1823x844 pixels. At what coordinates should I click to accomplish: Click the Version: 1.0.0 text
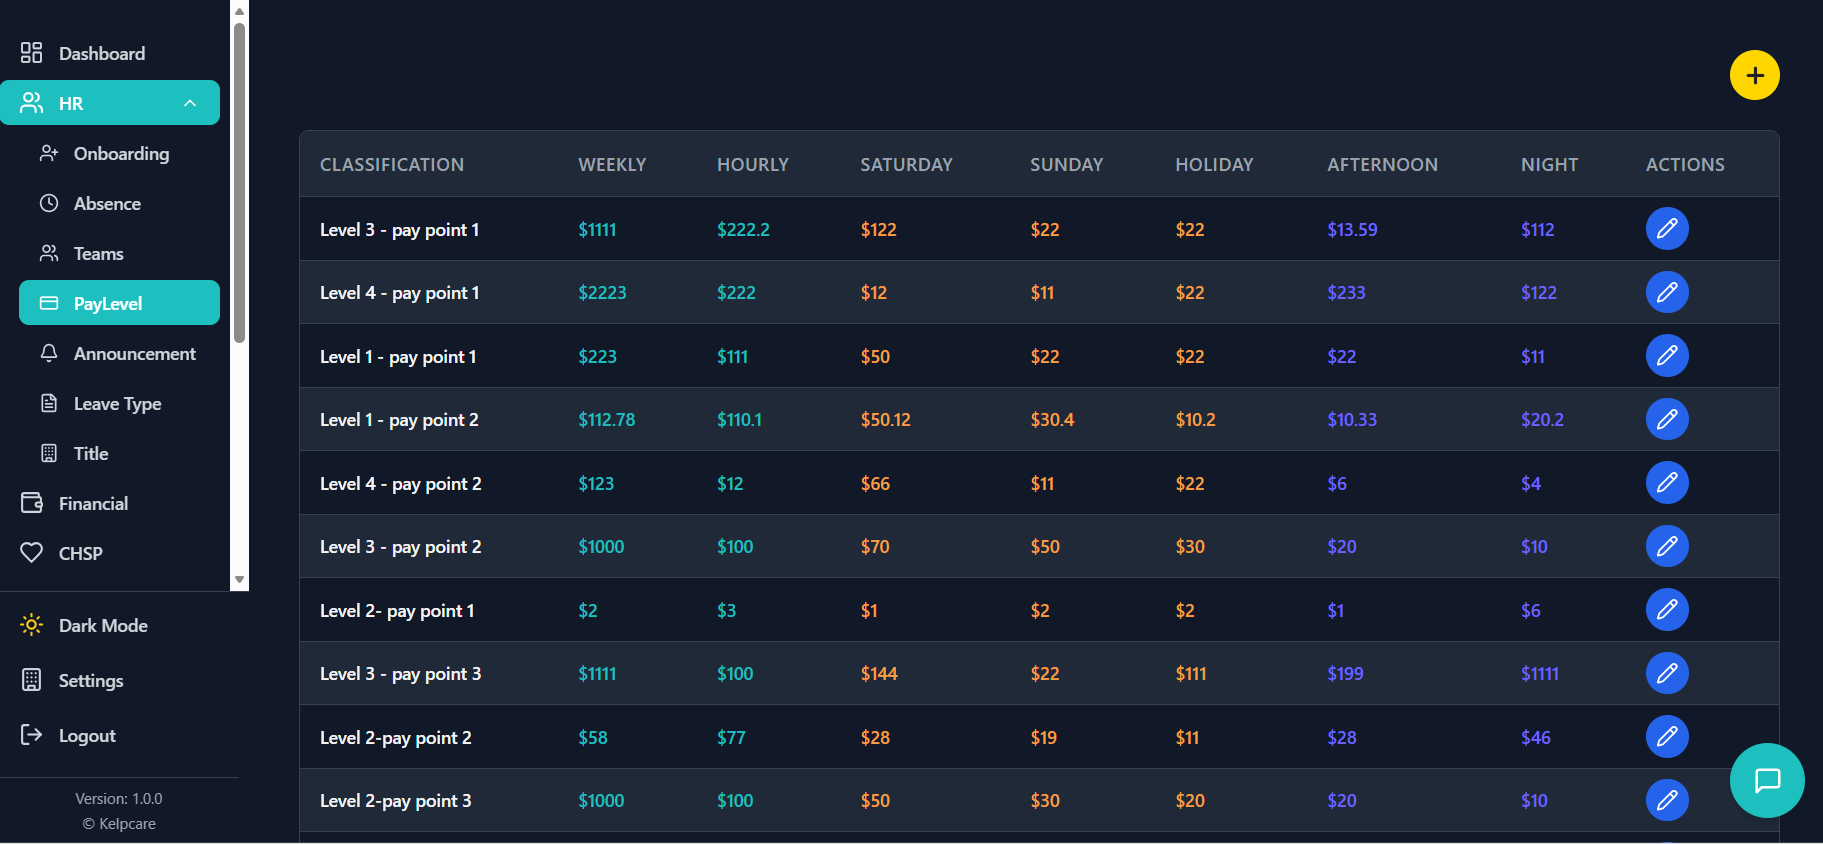(x=118, y=799)
